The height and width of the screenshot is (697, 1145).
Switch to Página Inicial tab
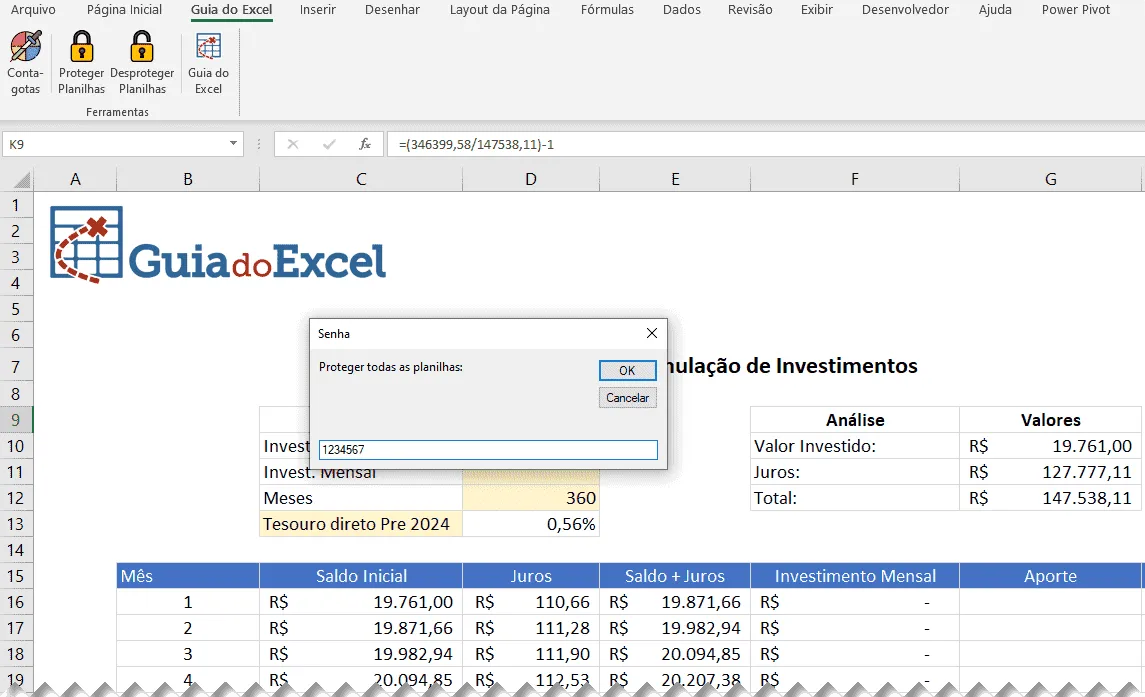tap(124, 9)
